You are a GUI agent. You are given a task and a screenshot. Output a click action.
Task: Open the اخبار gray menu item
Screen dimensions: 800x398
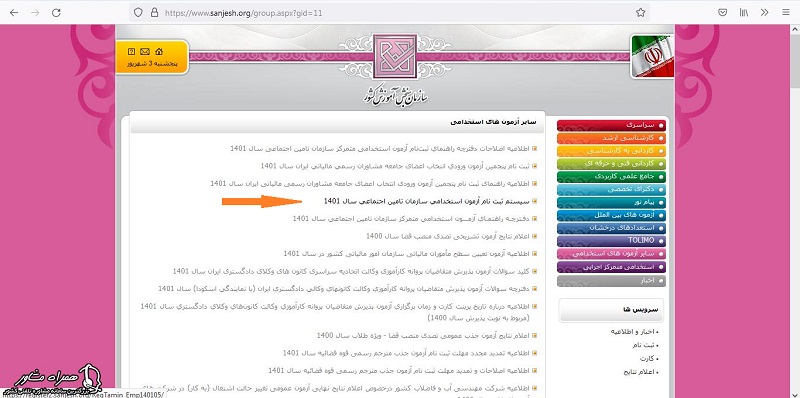(611, 281)
